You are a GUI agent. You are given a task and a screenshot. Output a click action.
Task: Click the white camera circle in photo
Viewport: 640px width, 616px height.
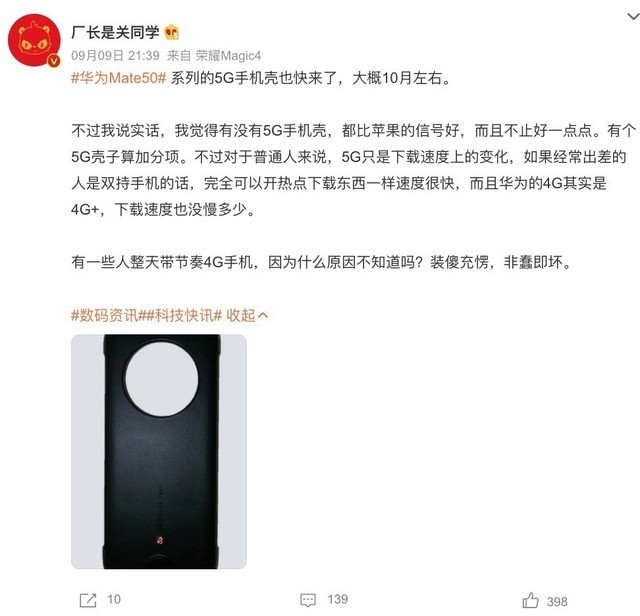162,379
